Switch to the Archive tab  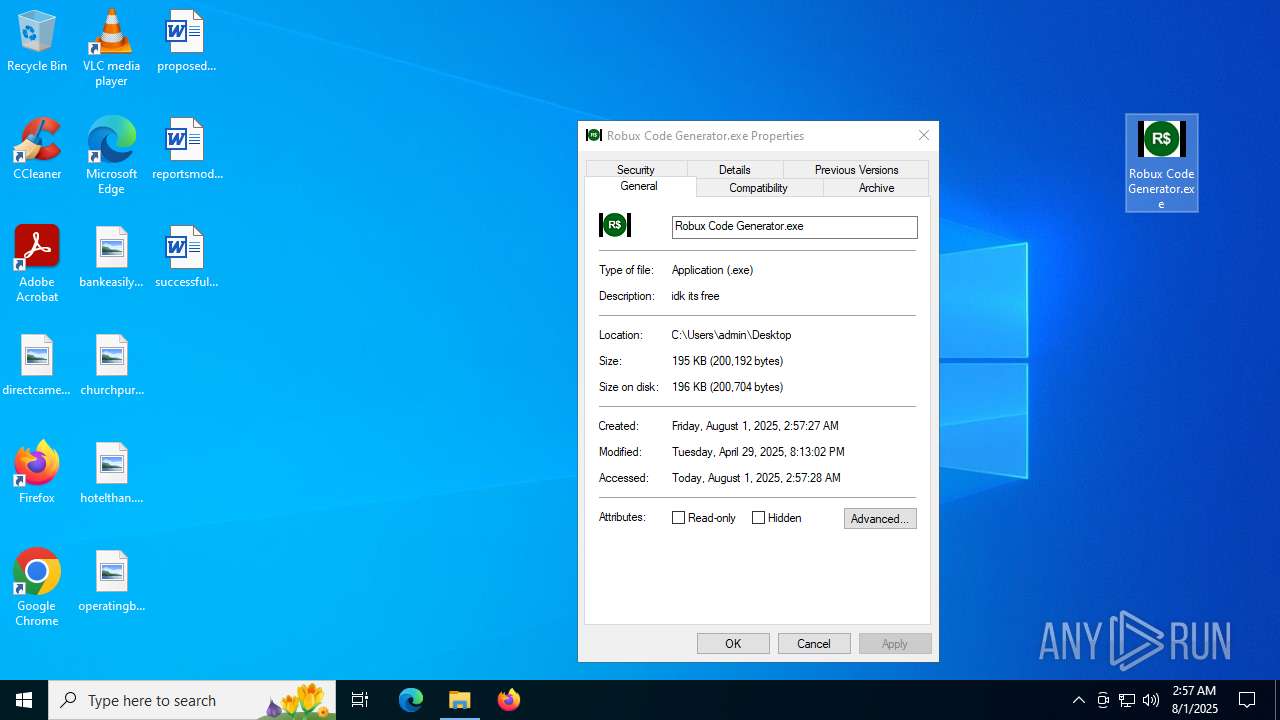click(x=876, y=188)
